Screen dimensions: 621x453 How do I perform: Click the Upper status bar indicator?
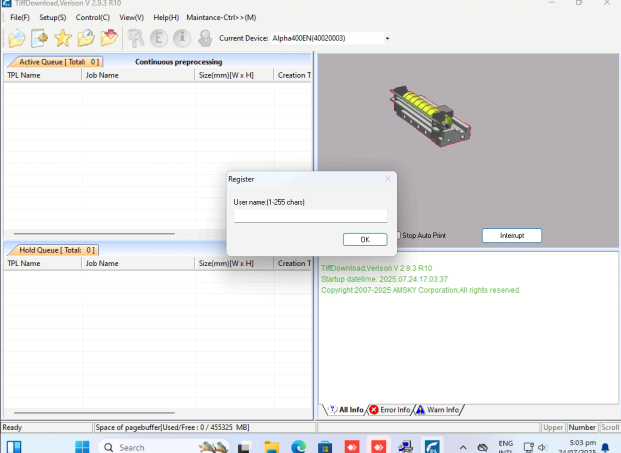click(x=553, y=427)
